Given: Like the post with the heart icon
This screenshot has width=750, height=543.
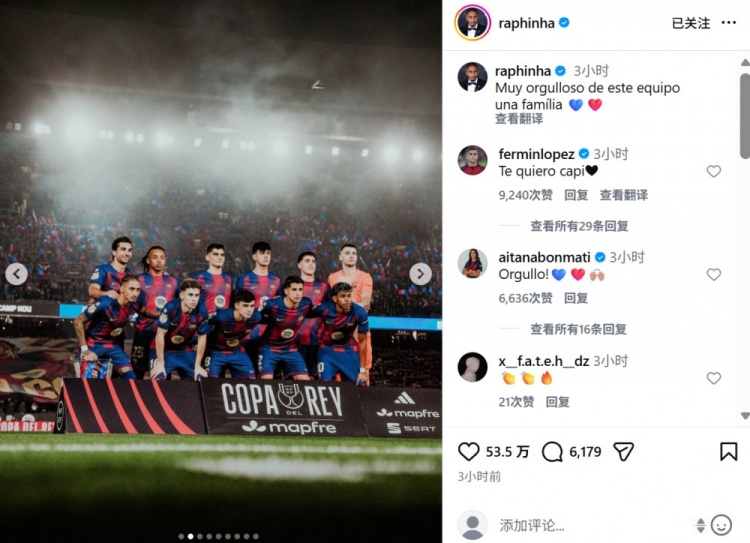Looking at the screenshot, I should 468,452.
